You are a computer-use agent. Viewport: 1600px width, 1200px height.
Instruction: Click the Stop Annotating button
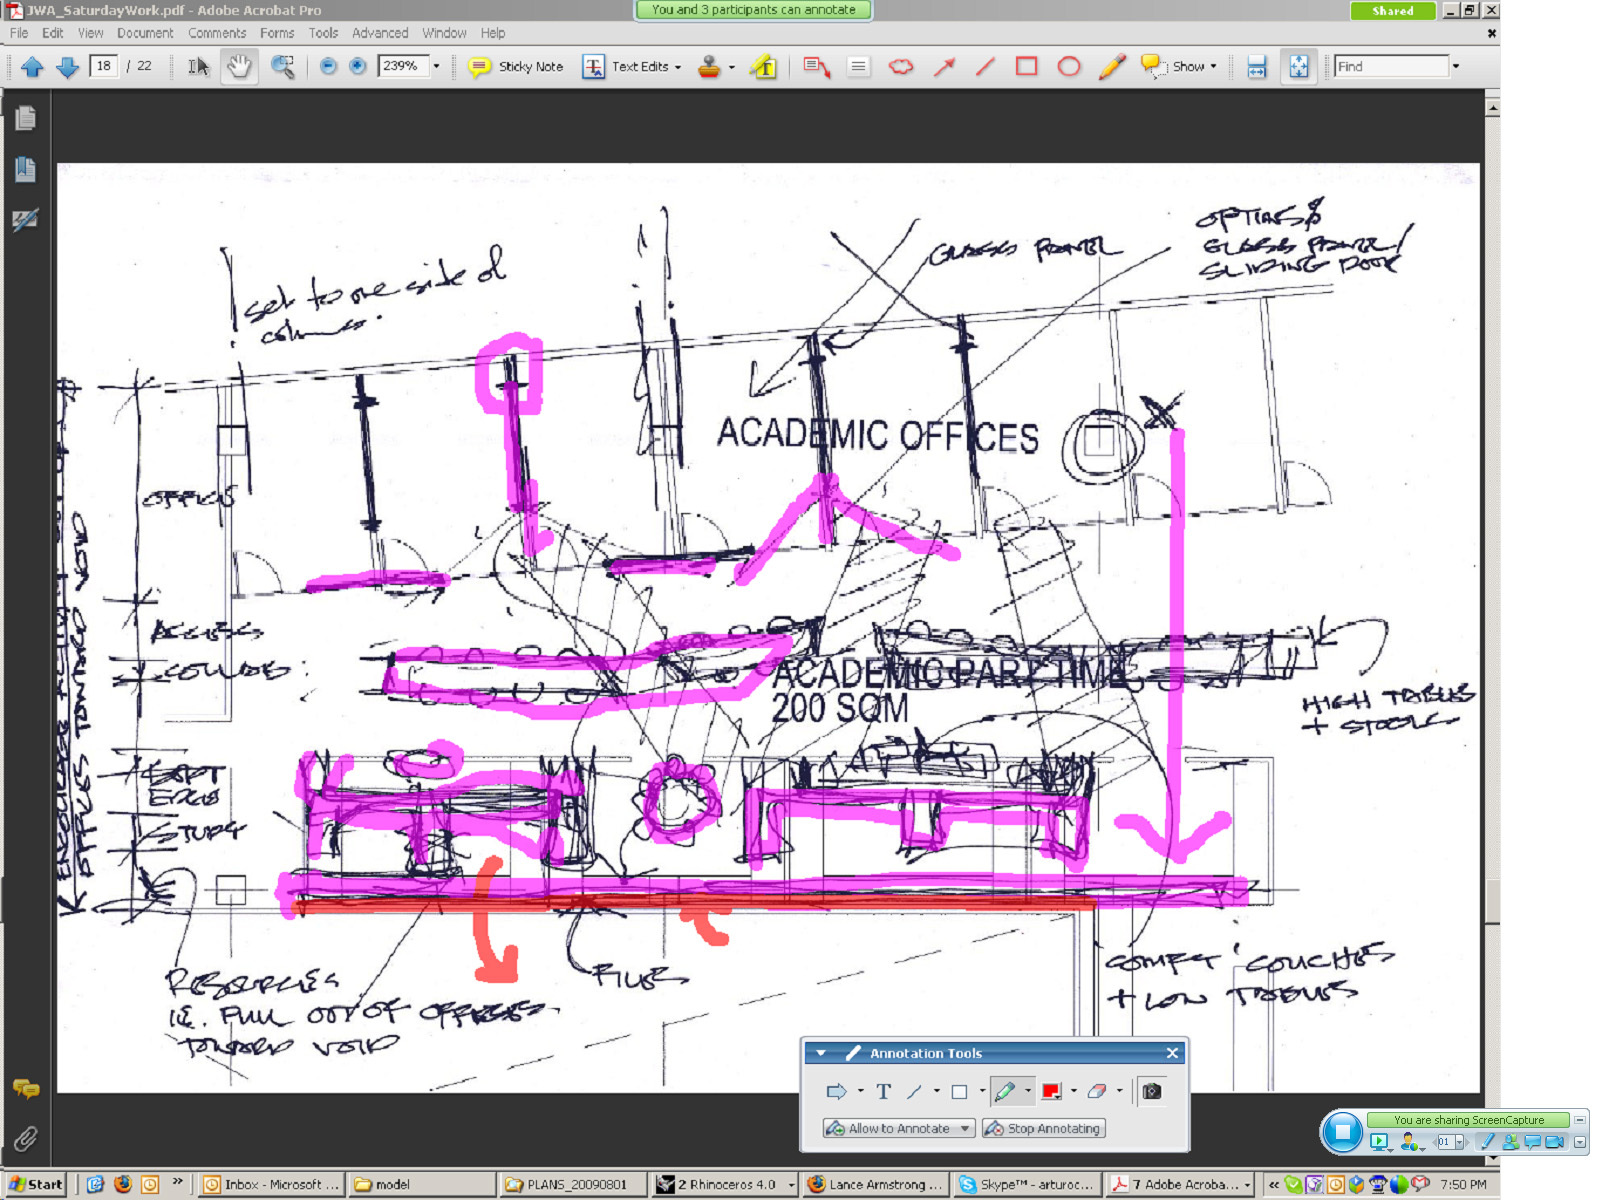(x=1043, y=1128)
